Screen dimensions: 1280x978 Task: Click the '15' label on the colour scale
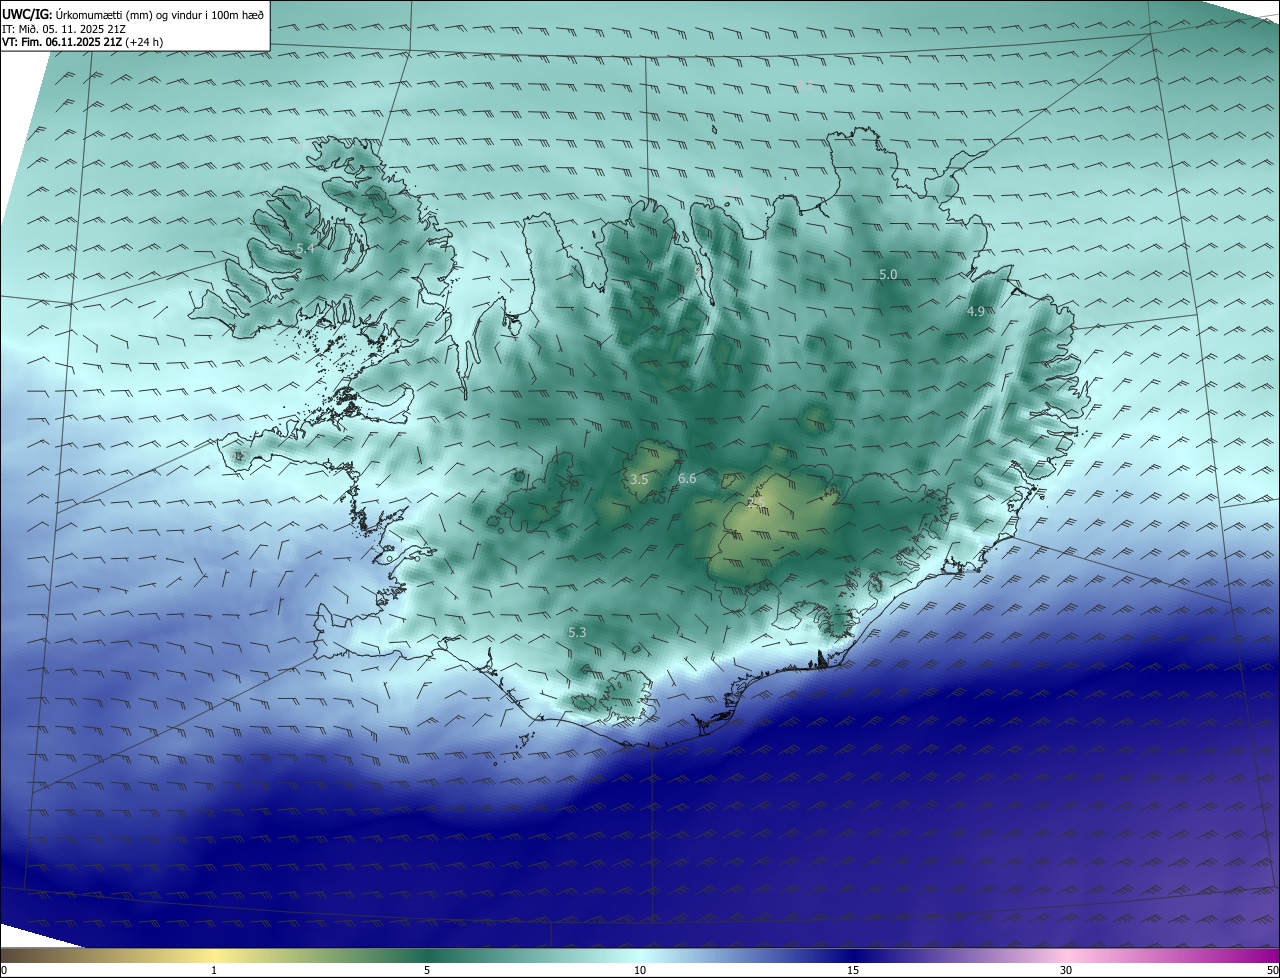click(853, 970)
